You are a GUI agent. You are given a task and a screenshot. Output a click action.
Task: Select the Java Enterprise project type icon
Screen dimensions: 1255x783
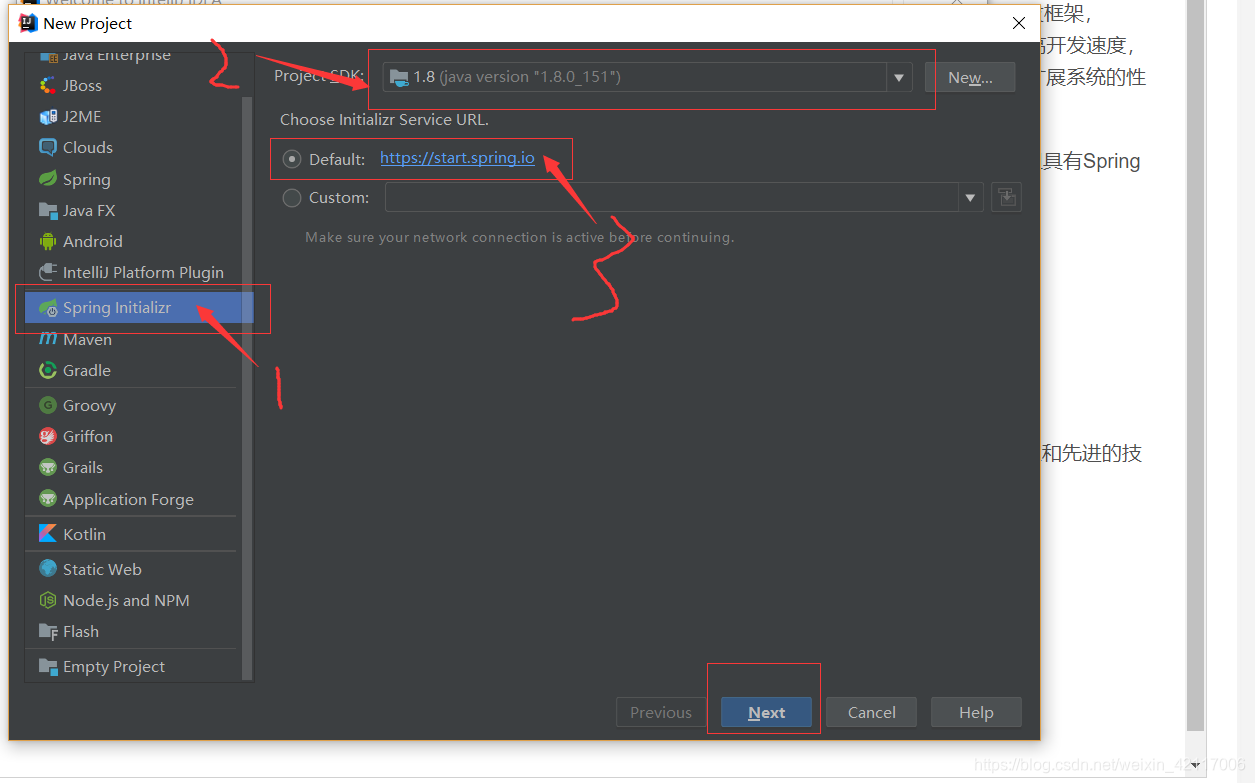[48, 55]
